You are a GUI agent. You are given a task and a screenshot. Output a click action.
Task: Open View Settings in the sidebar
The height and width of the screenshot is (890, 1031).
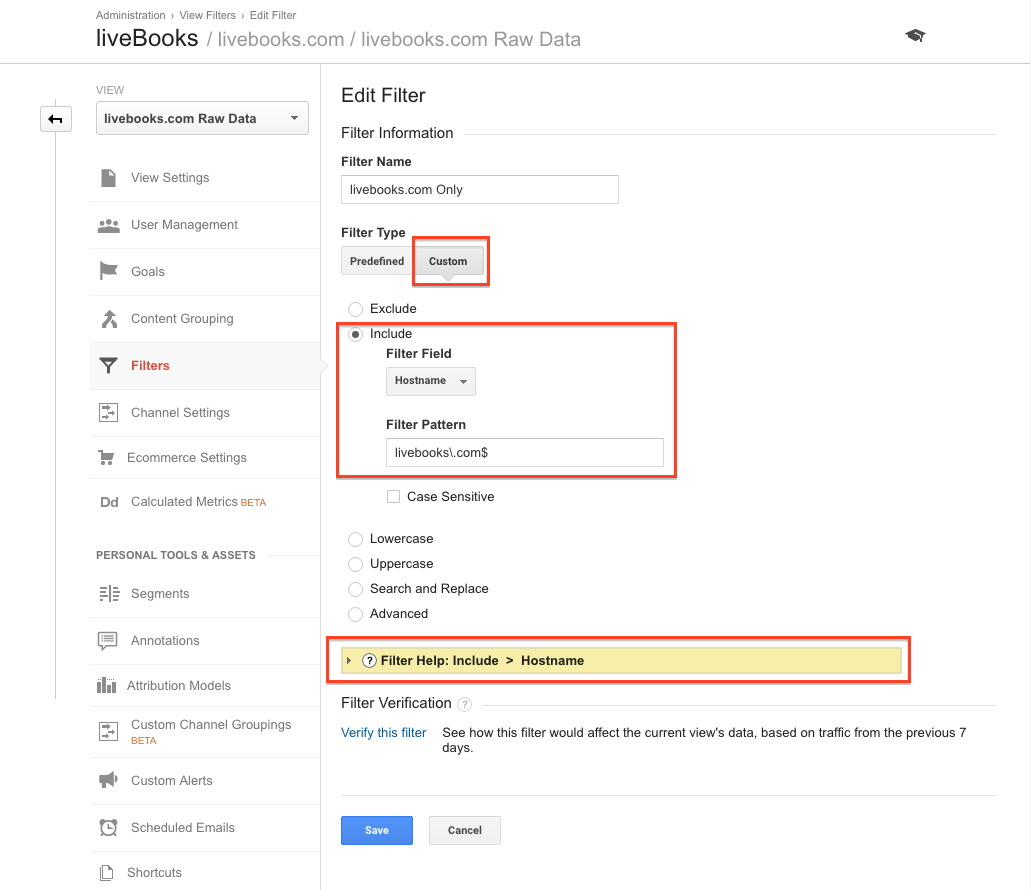click(x=170, y=178)
